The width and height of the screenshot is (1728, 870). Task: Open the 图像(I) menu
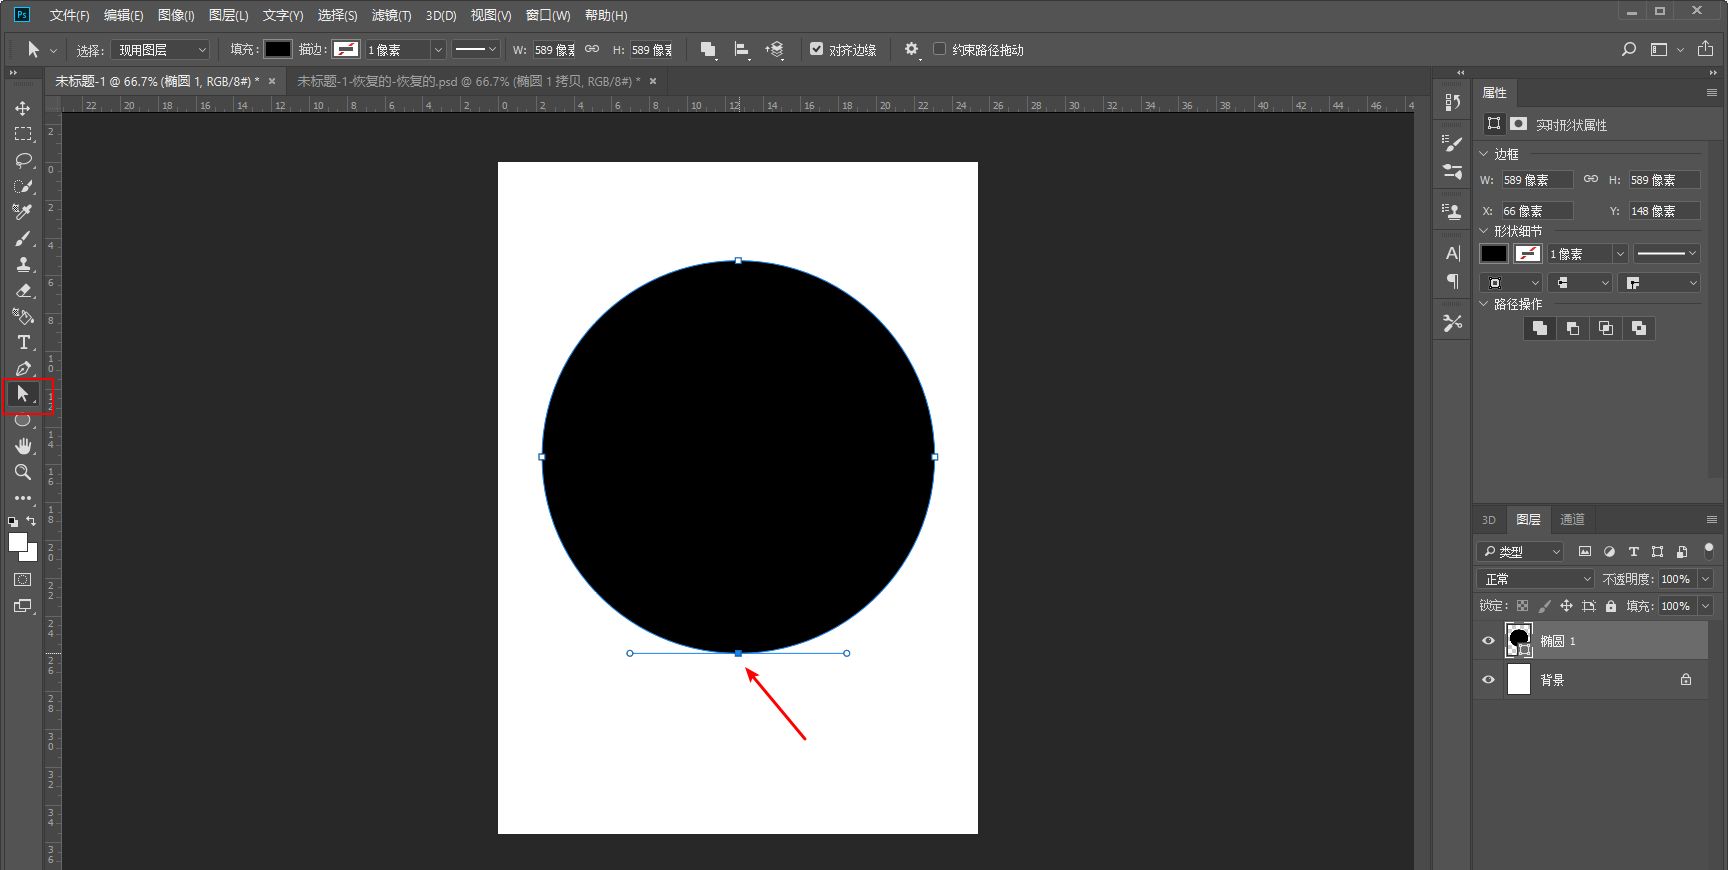click(x=176, y=15)
